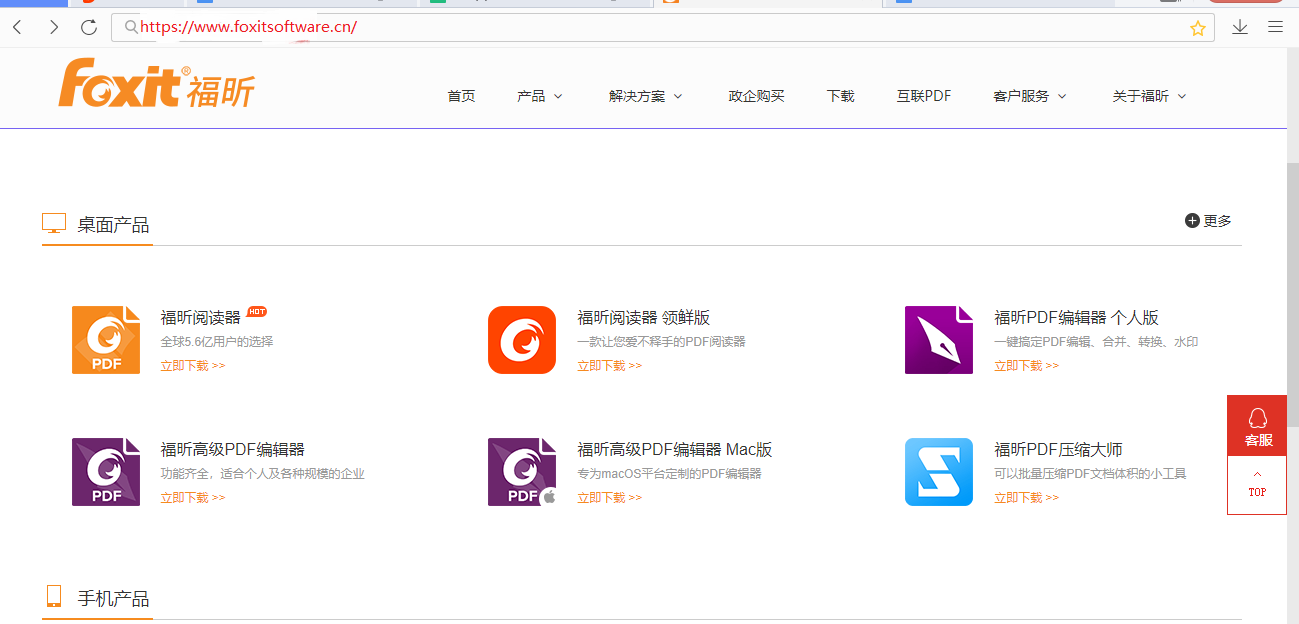Click the 福昕PDF编辑器 个人版 pen icon
The width and height of the screenshot is (1299, 624).
(939, 340)
